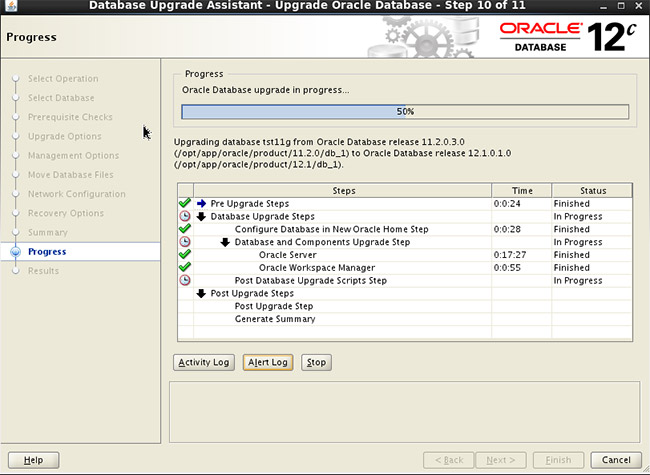Collapse the Database Upgrade Steps arrow
This screenshot has height=475, width=650.
click(x=201, y=216)
